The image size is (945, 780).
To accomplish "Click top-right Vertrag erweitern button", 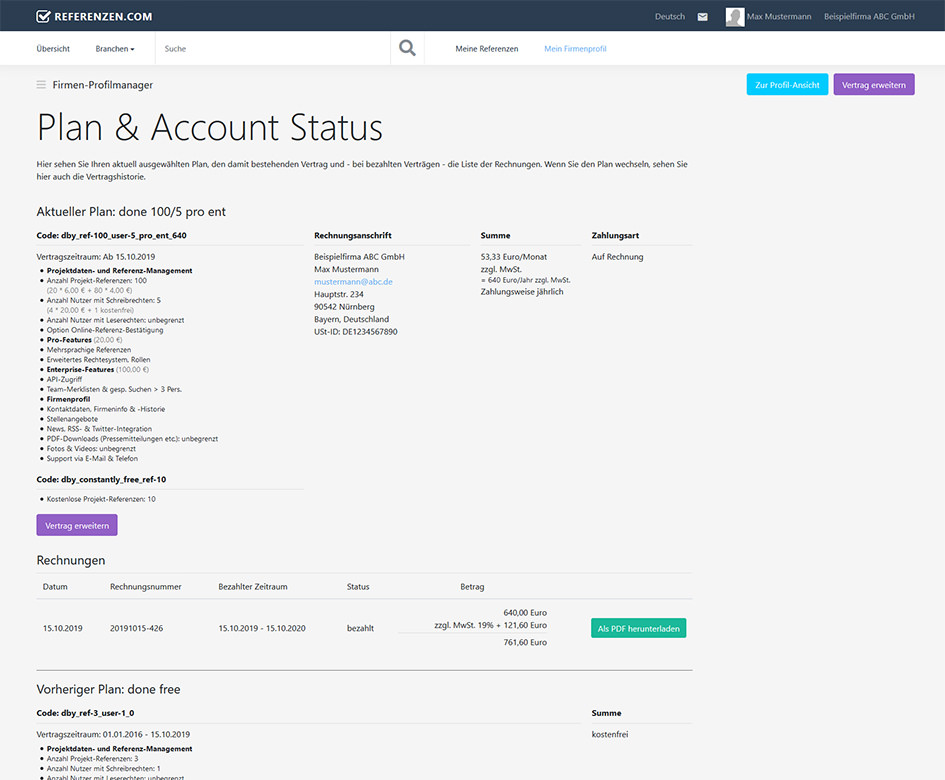I will pyautogui.click(x=873, y=85).
